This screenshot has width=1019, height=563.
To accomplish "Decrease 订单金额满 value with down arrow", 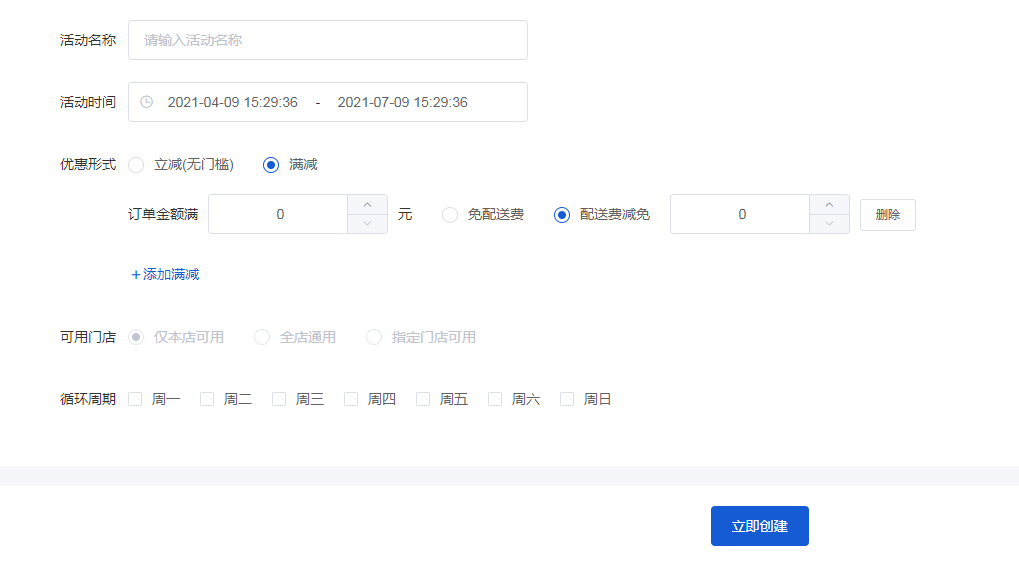I will pos(367,224).
